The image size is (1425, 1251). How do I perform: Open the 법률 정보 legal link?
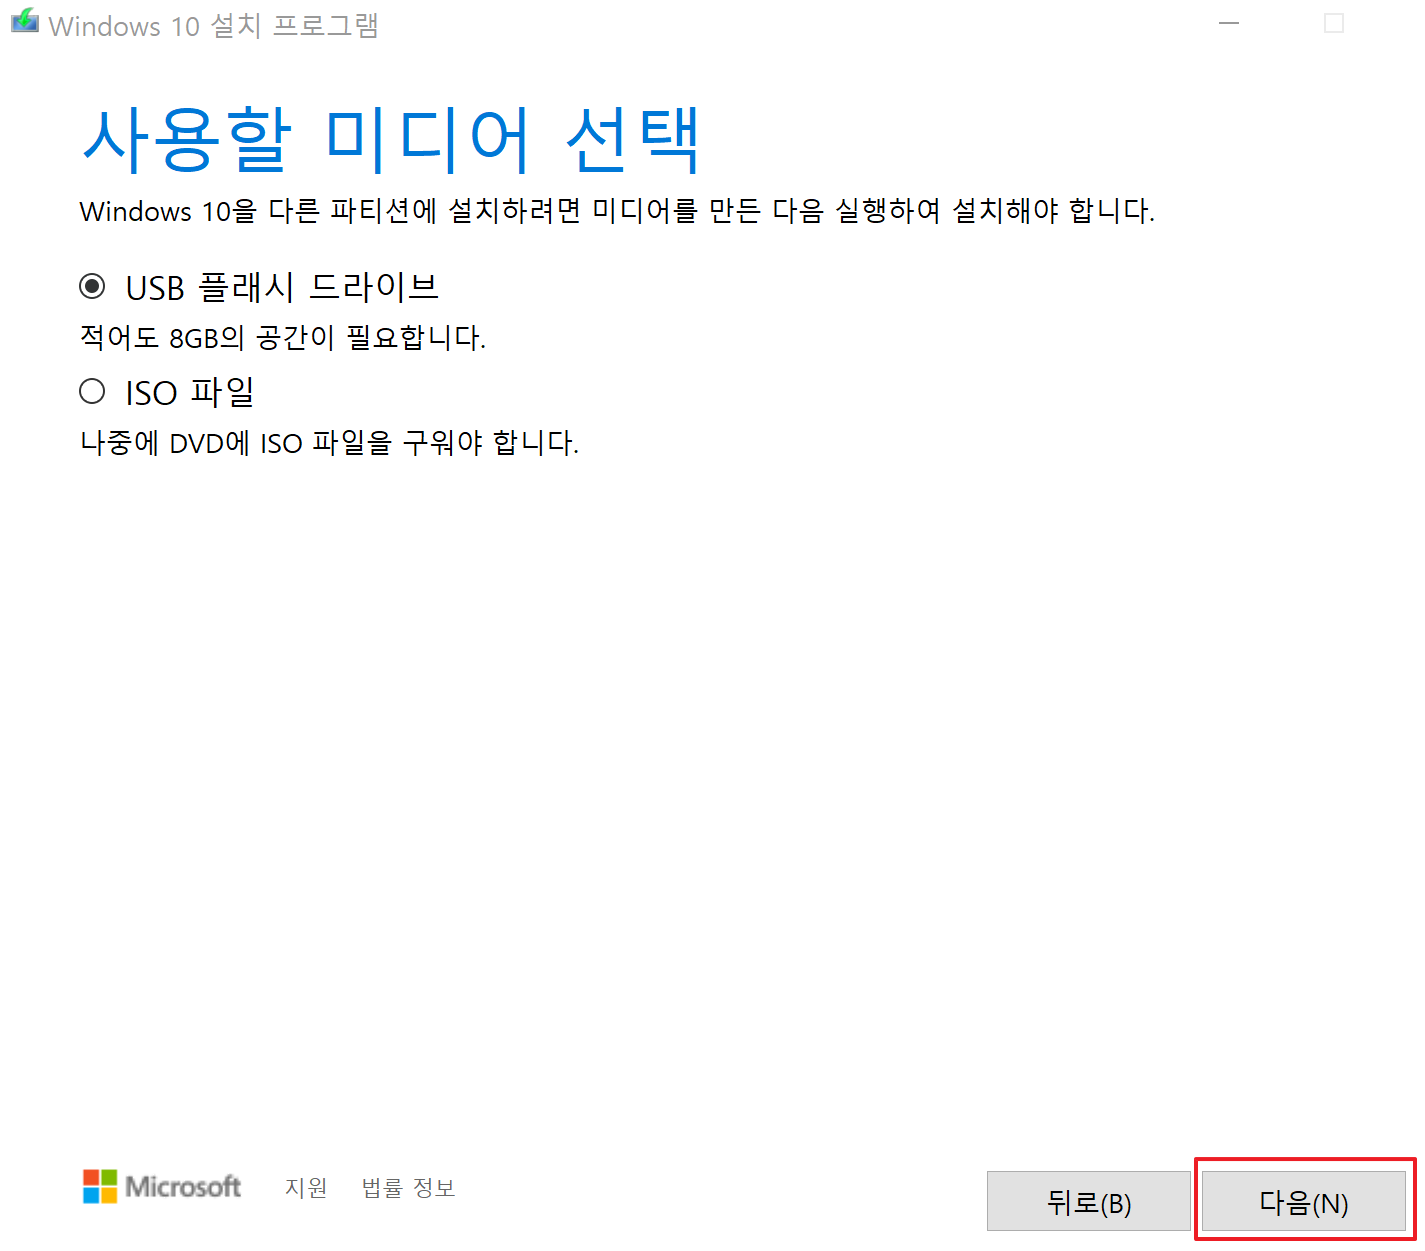407,1188
